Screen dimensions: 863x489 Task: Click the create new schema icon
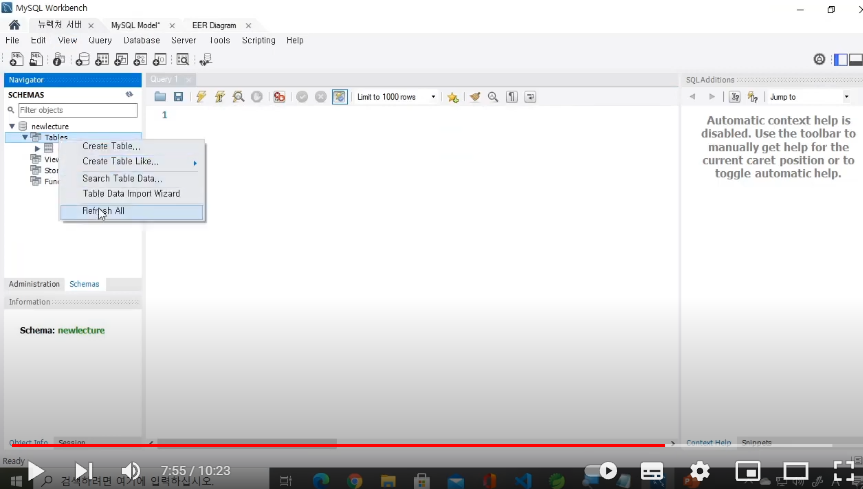(83, 59)
